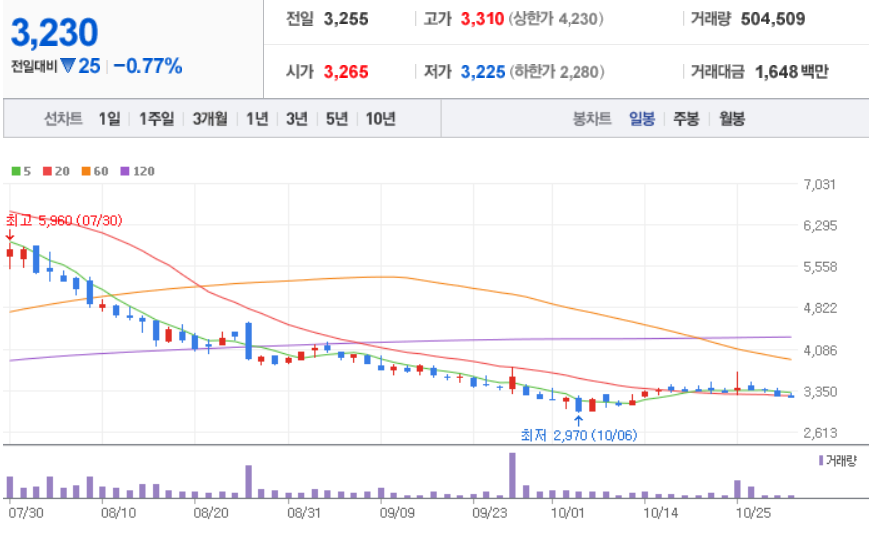869x541 pixels.
Task: Select 일봉 daily candle chart
Action: 642,119
